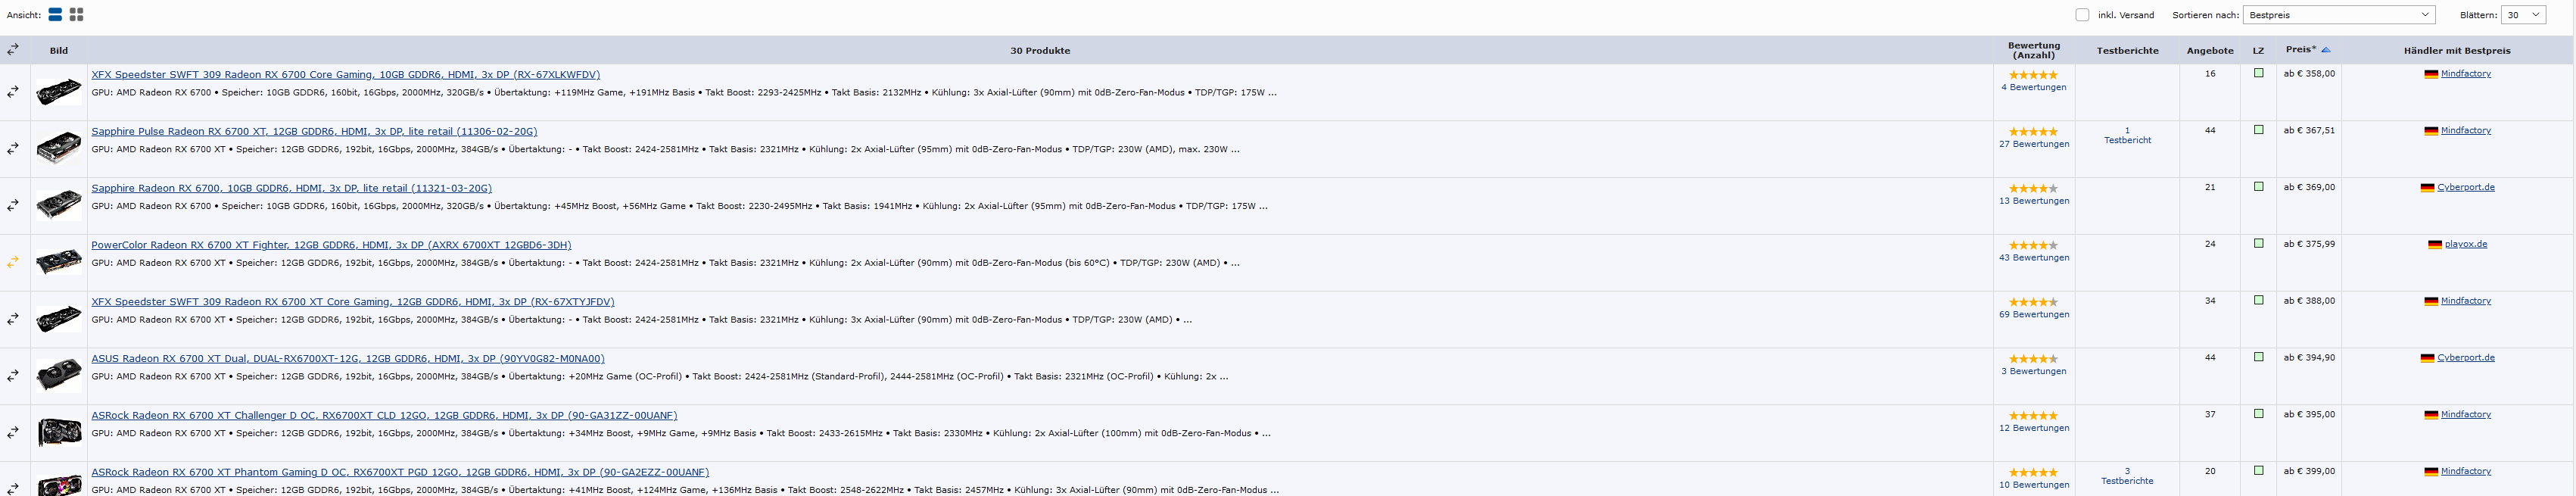Open star rating of XFX RX 6700 Core Gaming 10GB
Screen dimensions: 2576x496
(2033, 75)
